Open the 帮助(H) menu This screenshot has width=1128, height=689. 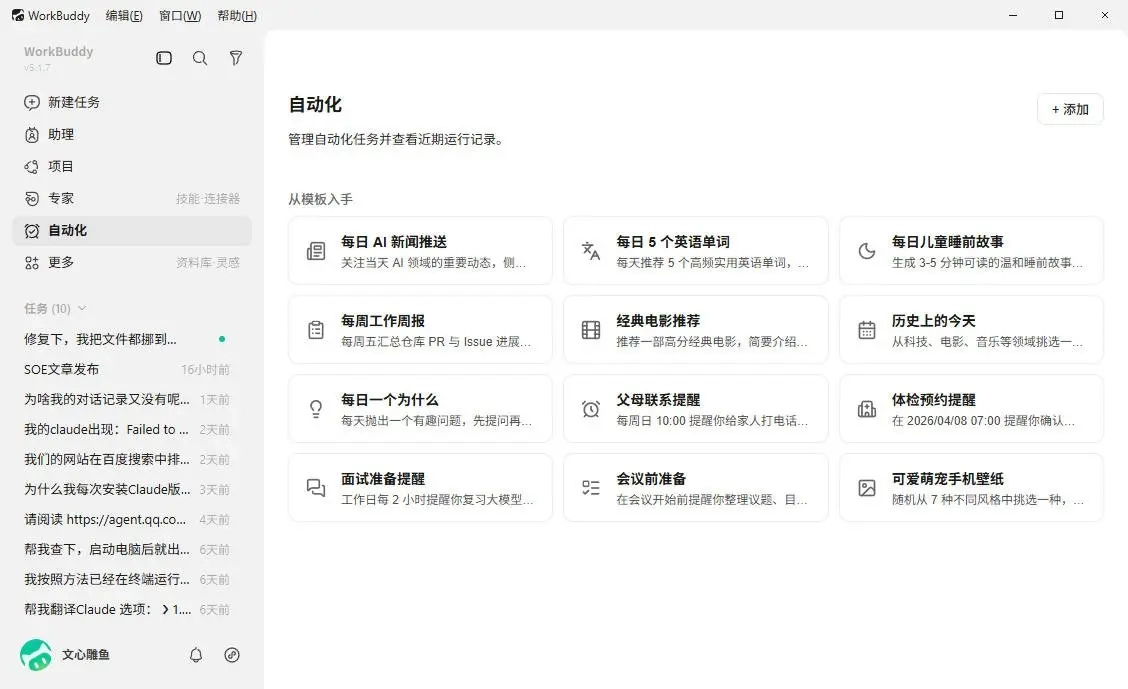pos(237,16)
